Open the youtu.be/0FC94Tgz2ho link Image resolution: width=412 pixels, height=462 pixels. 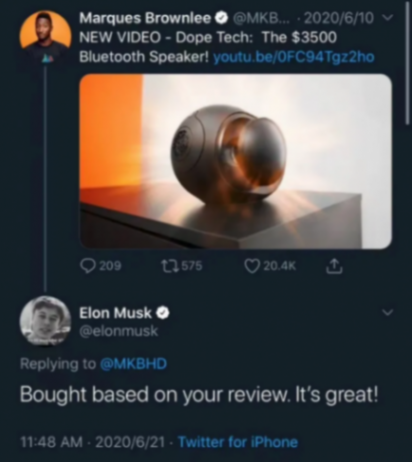click(x=294, y=57)
